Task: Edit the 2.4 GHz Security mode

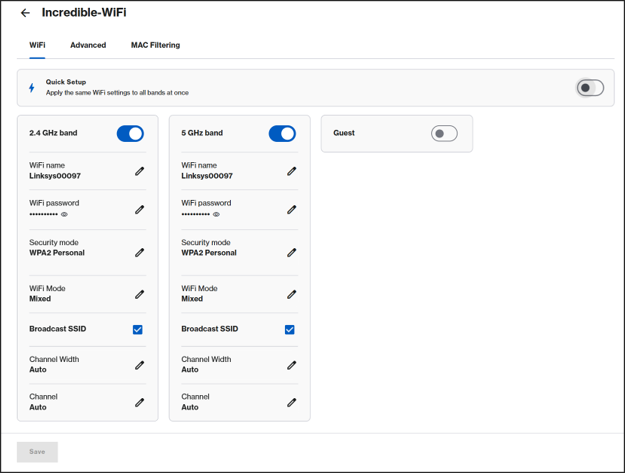Action: point(139,253)
